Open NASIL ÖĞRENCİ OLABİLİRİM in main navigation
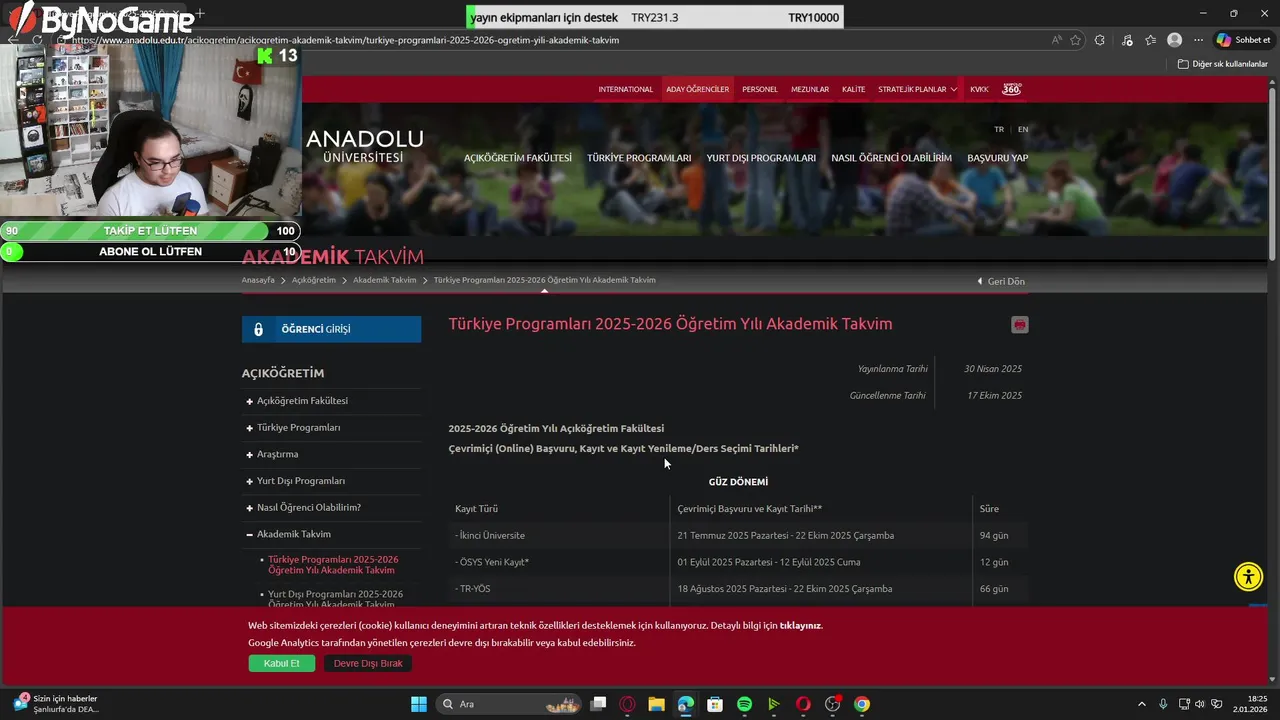 point(891,158)
